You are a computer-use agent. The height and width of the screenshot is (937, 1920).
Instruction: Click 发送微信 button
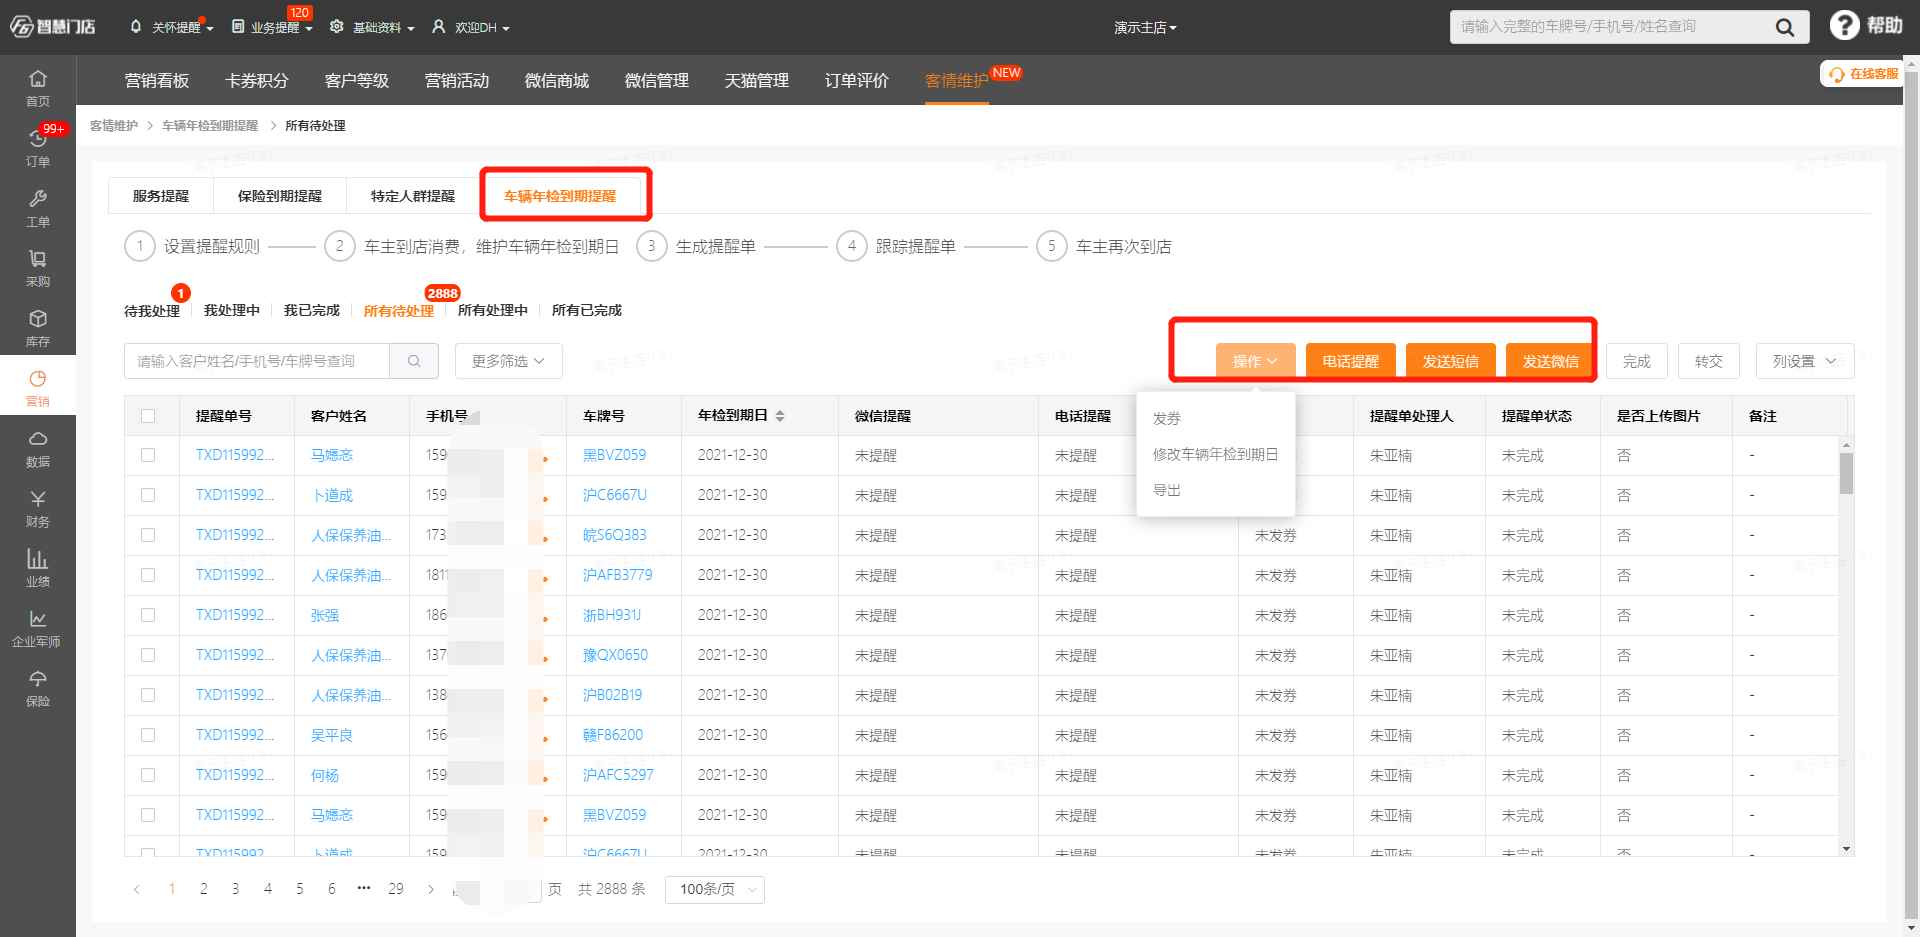tap(1550, 361)
